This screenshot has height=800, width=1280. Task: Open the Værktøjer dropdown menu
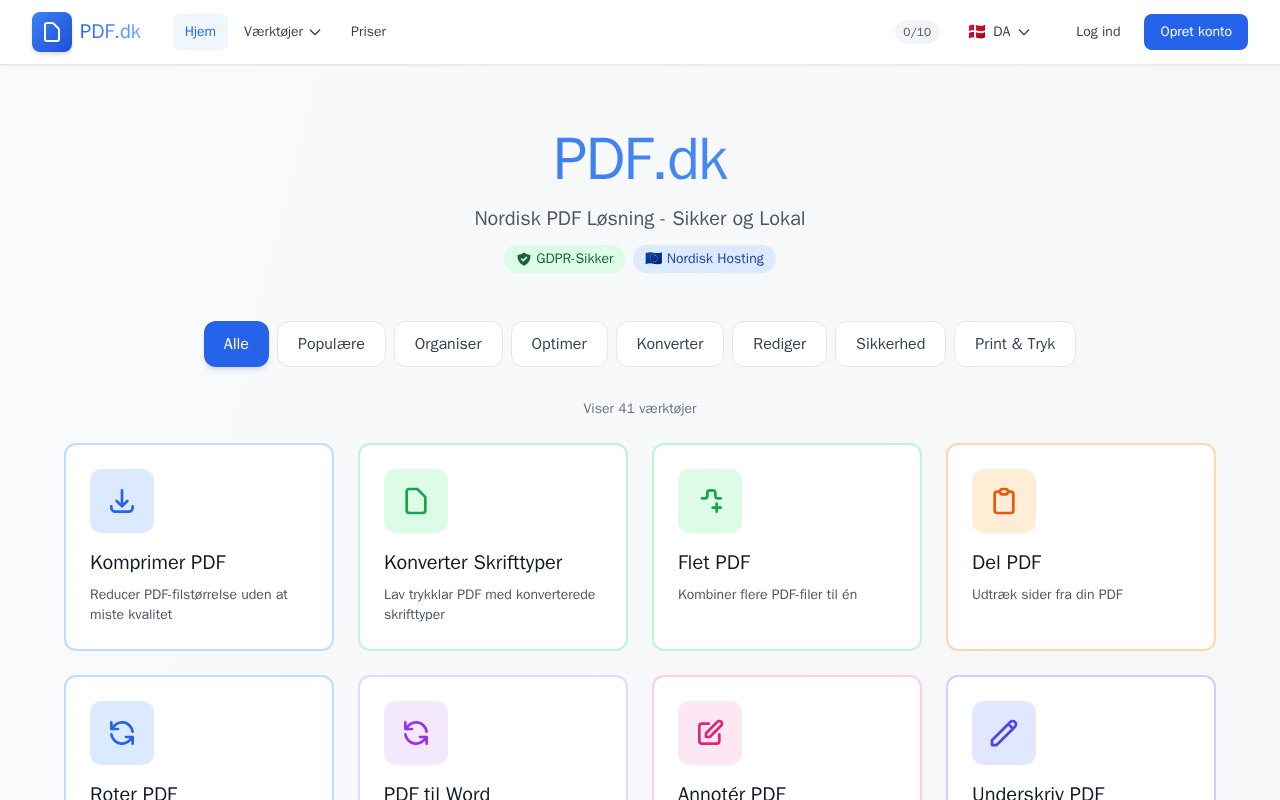[x=282, y=32]
